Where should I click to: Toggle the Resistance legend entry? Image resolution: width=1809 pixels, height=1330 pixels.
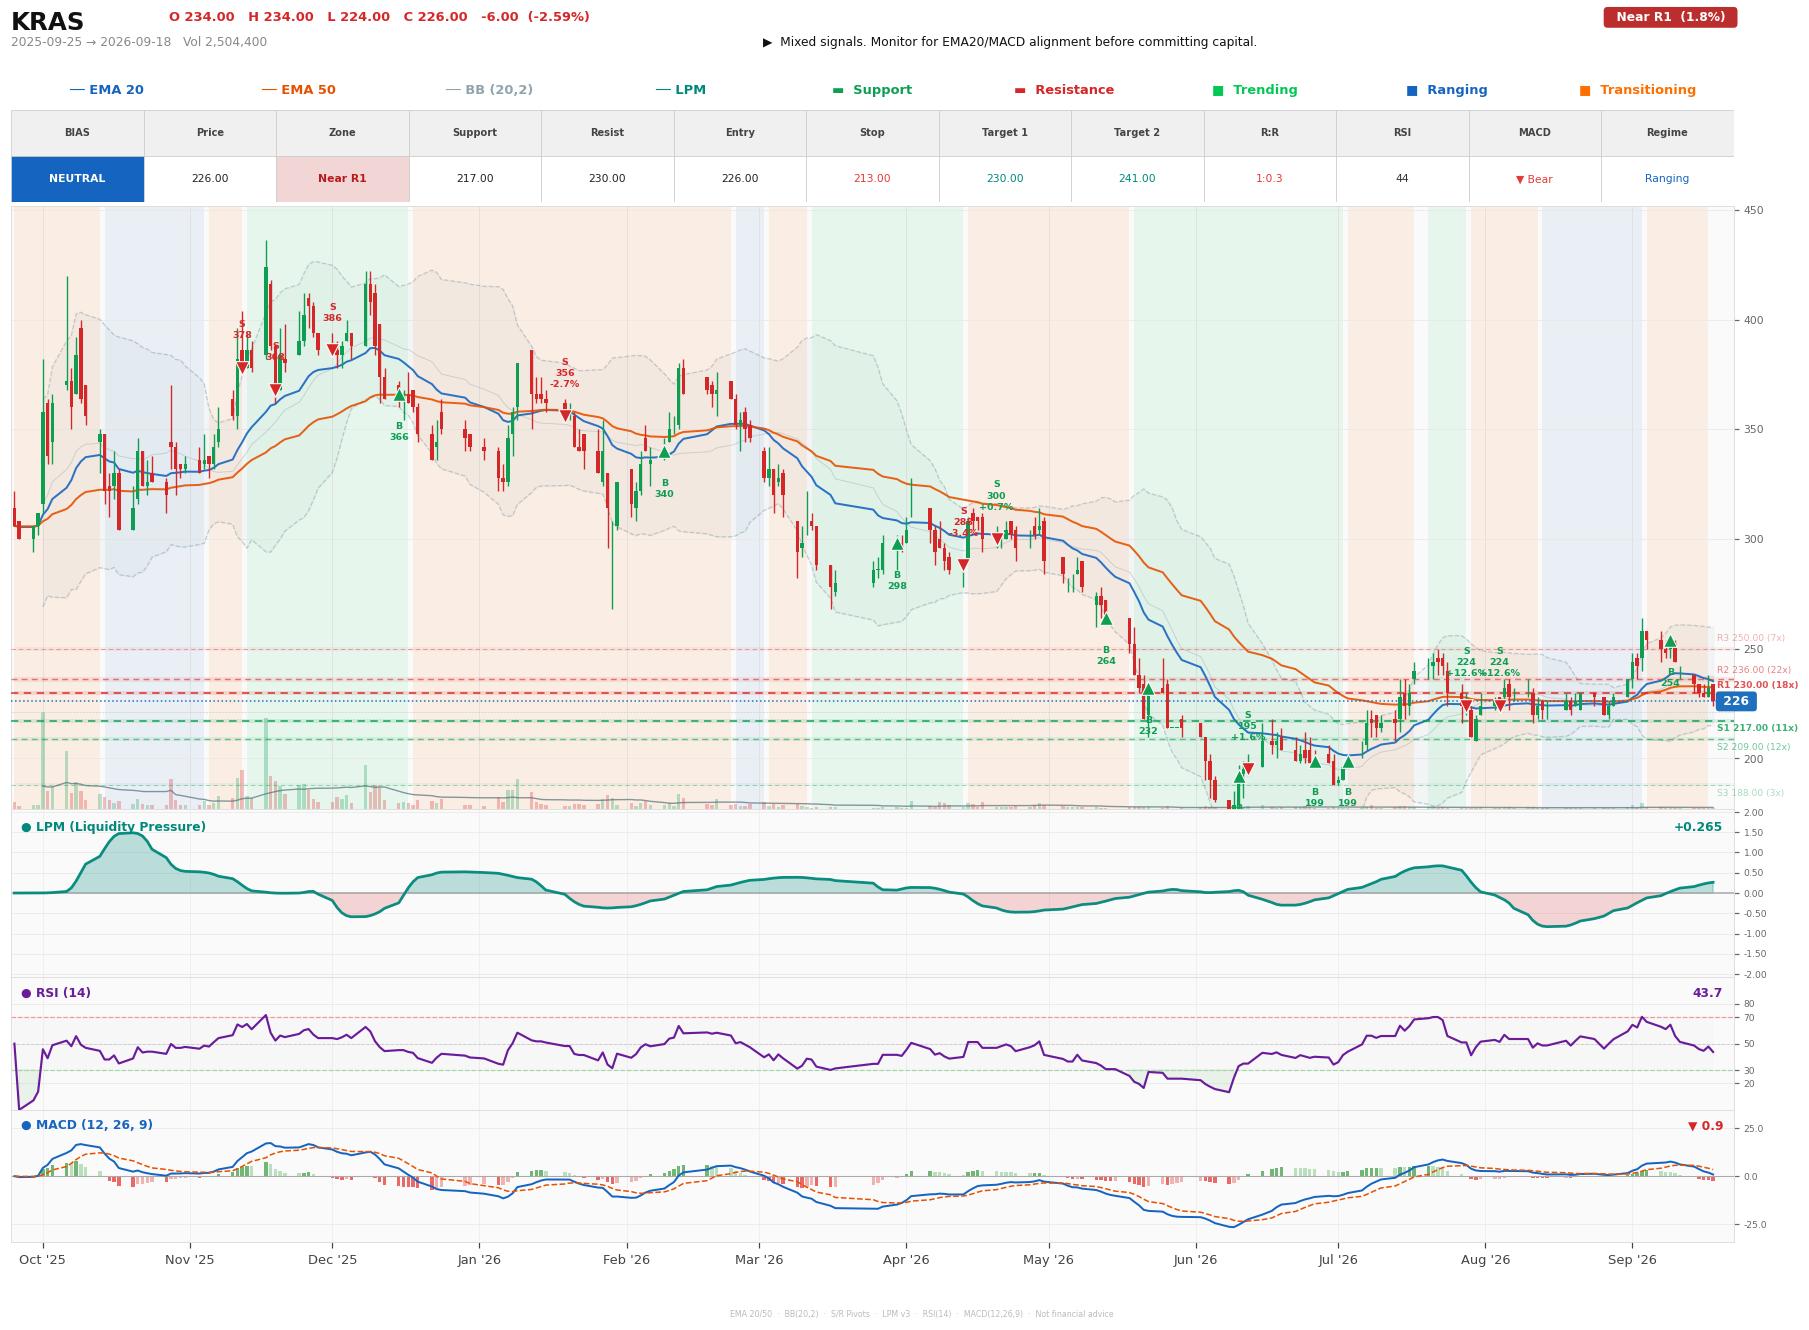tap(1063, 90)
